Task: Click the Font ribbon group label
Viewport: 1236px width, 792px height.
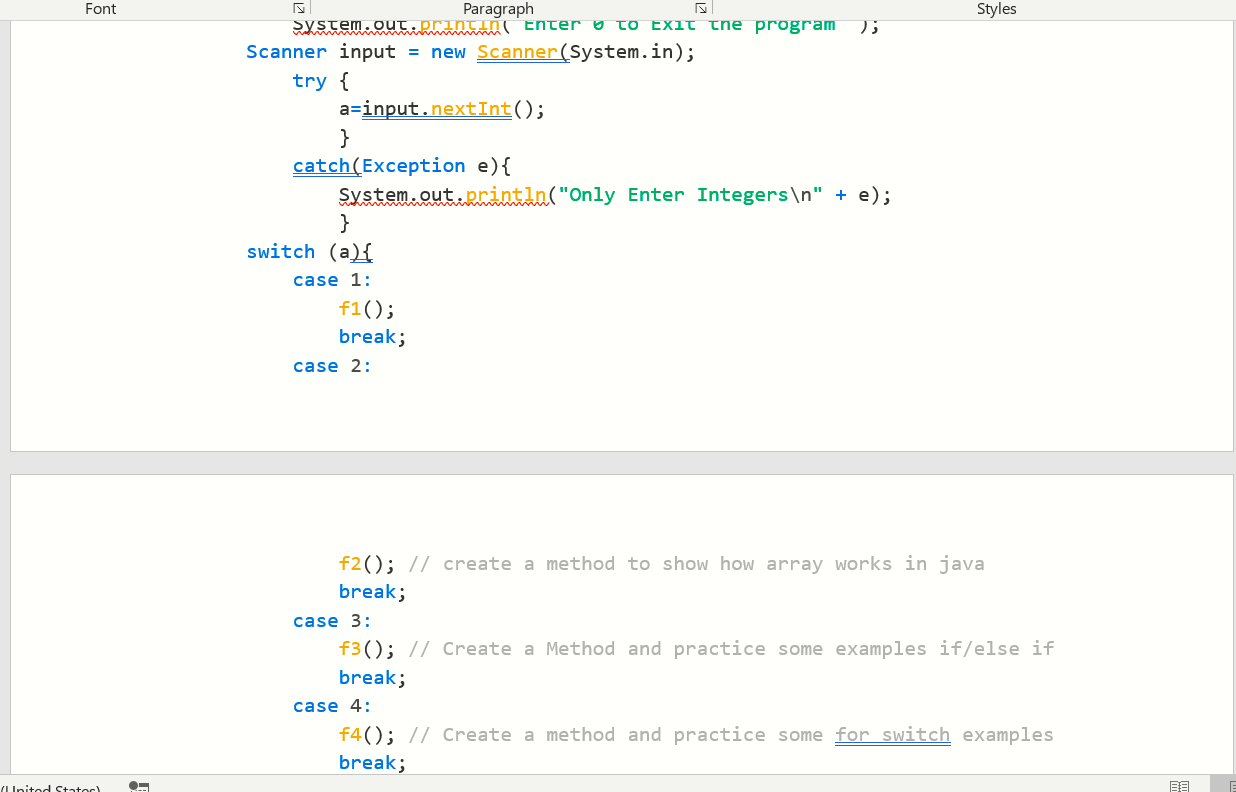Action: tap(100, 9)
